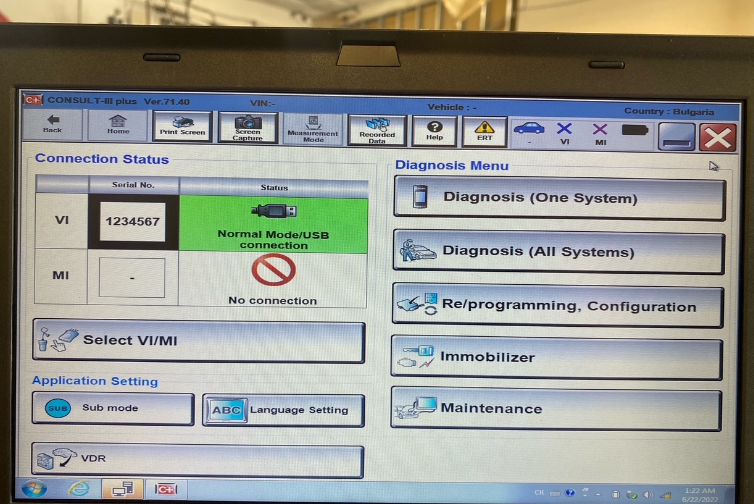Click the VIN:- field in title bar
Viewport: 754px width, 504px height.
coord(263,103)
